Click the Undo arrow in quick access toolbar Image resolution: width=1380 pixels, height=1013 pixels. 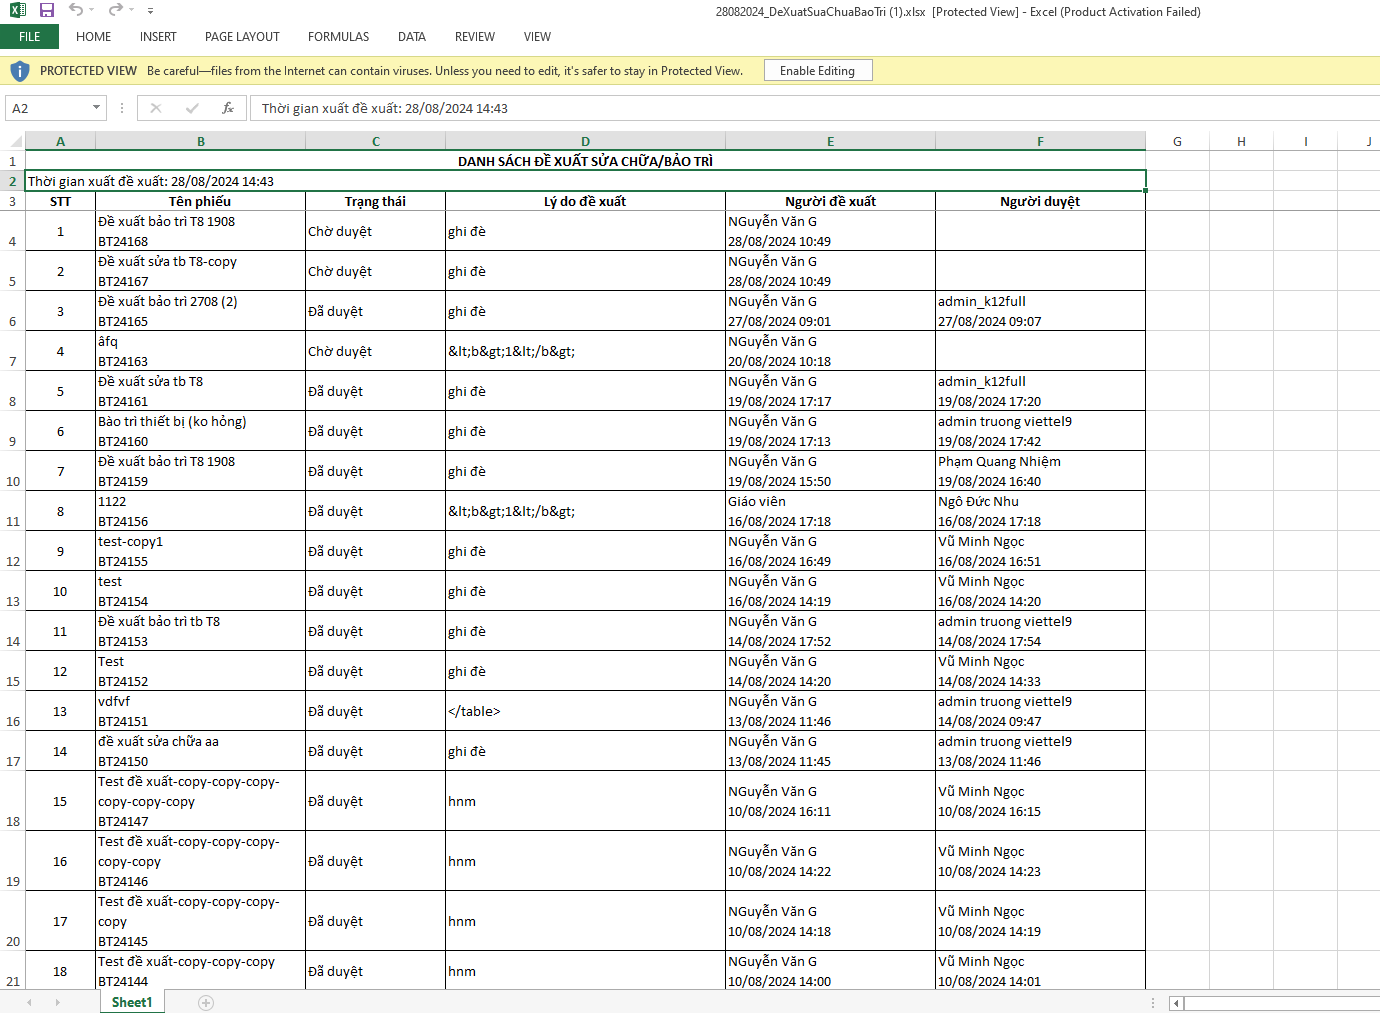point(76,10)
